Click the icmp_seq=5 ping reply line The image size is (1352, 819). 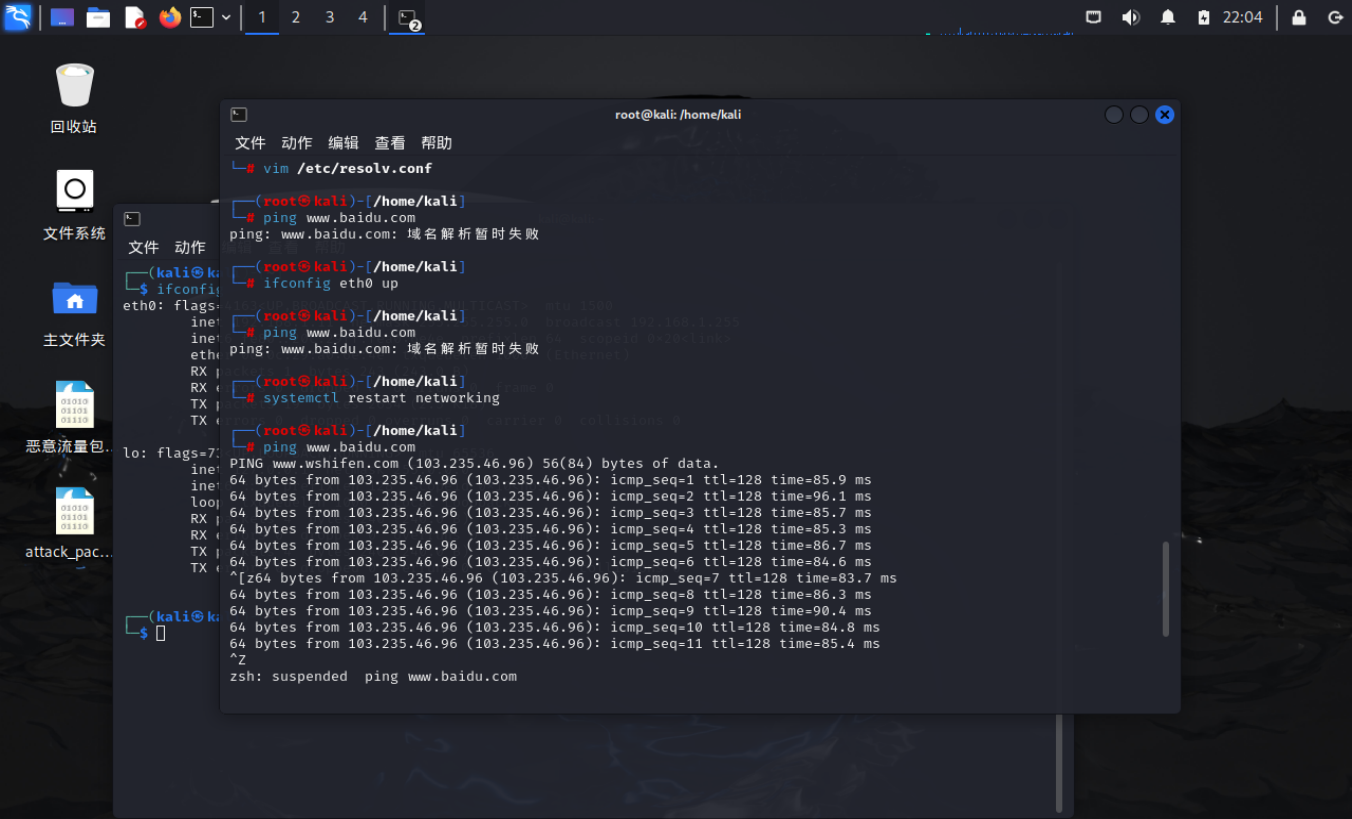(550, 545)
